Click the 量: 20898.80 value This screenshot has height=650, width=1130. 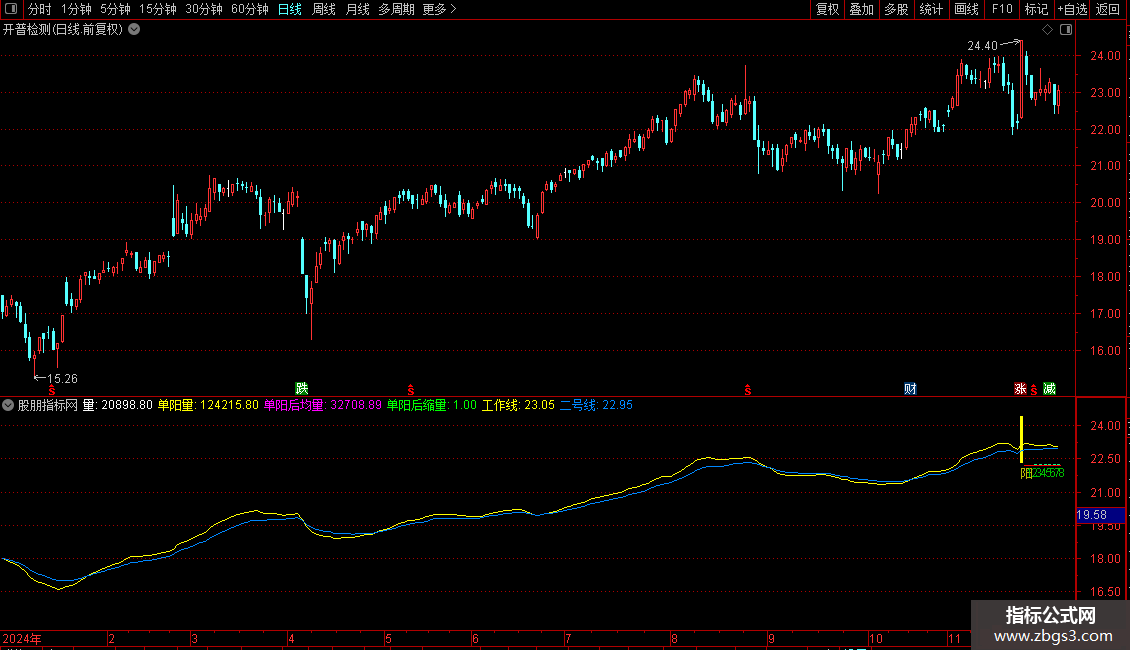point(117,405)
